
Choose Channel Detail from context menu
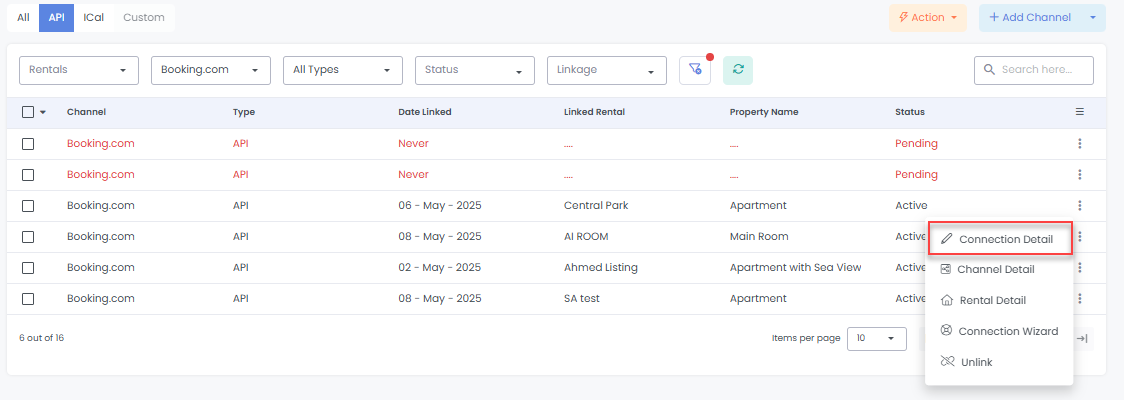999,270
